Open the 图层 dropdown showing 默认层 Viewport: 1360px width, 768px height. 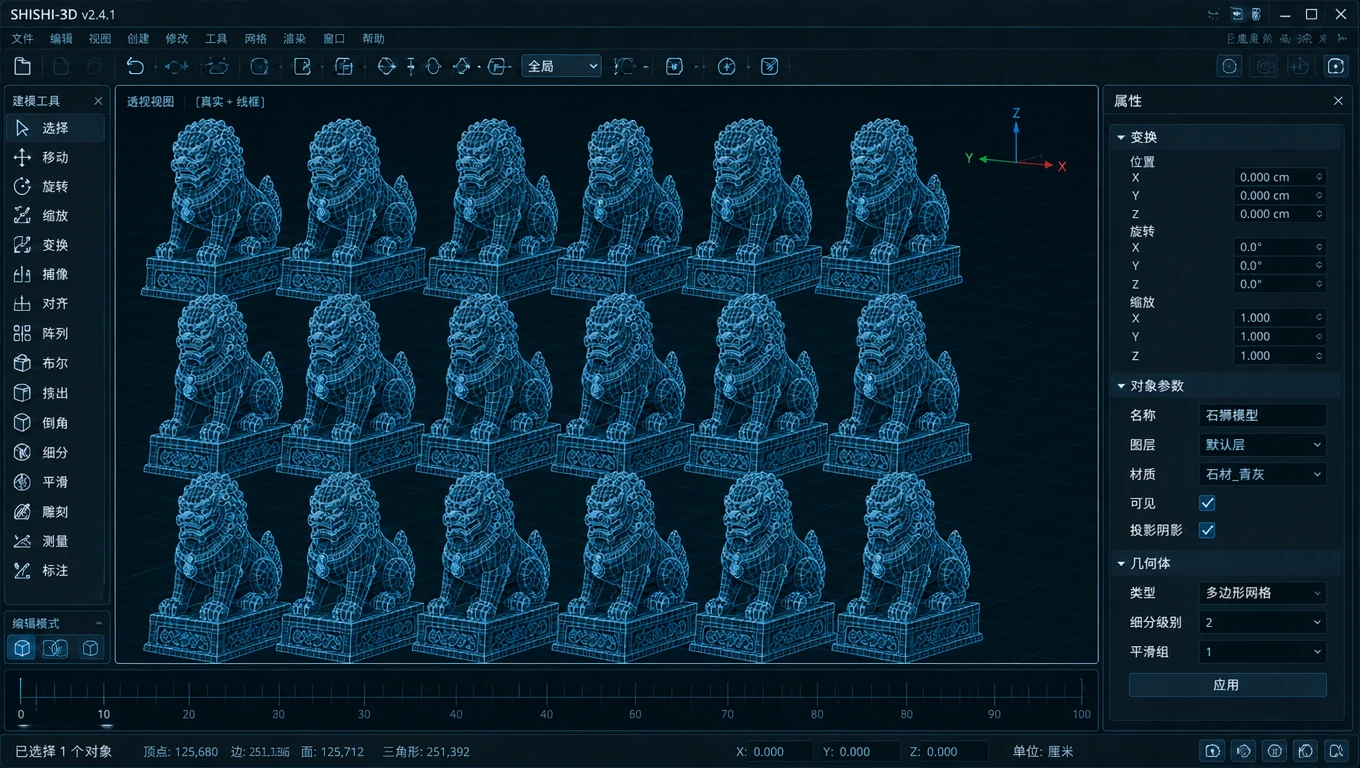coord(1263,445)
